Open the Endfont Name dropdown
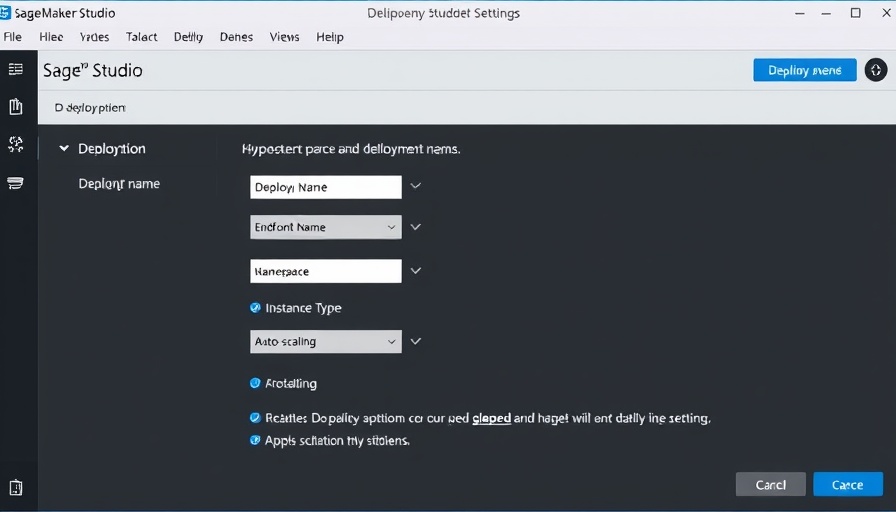 point(326,227)
